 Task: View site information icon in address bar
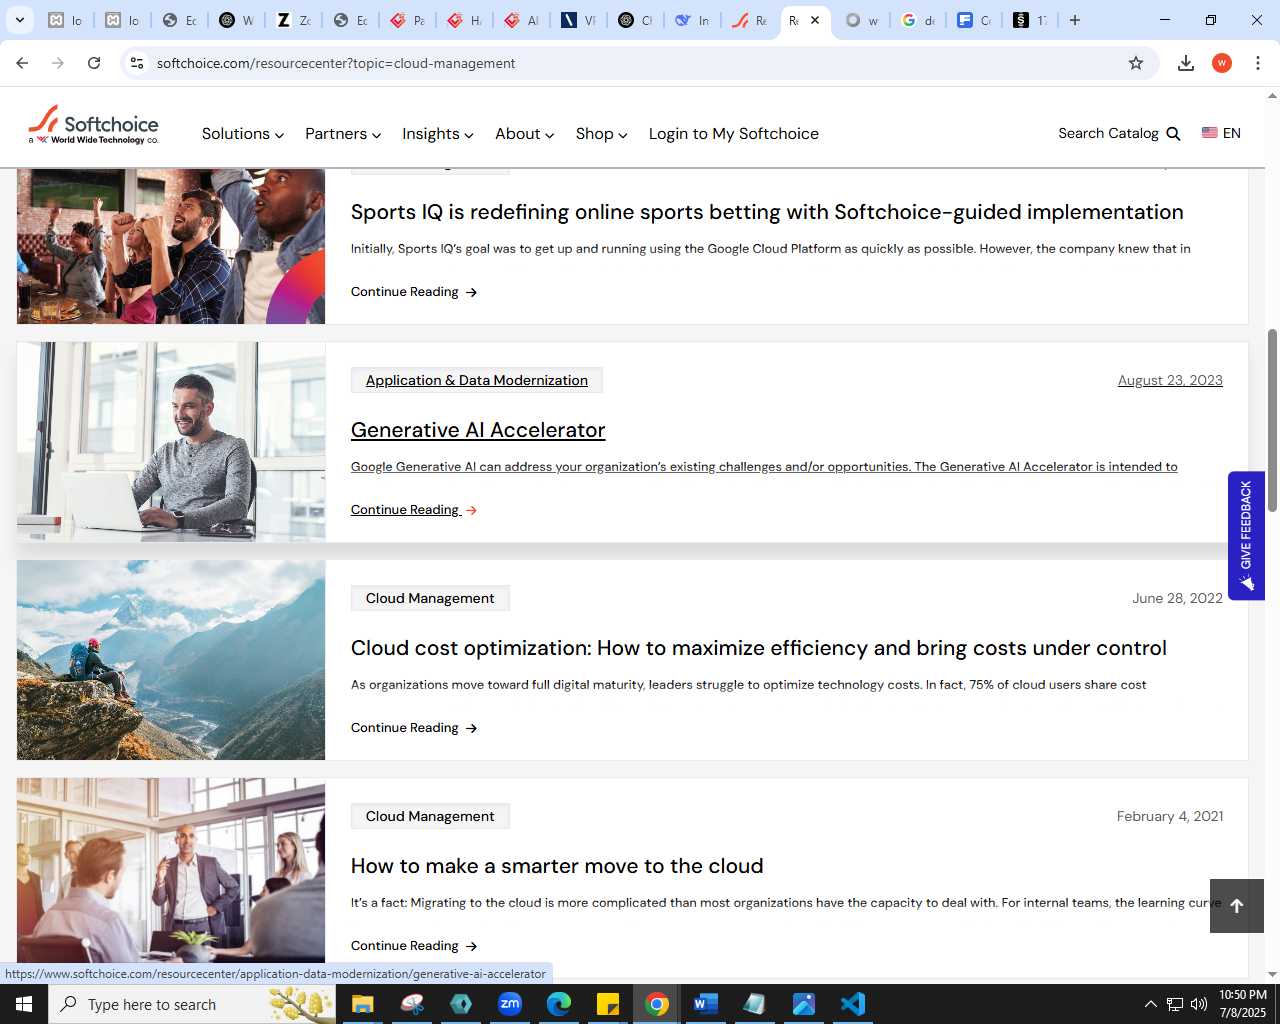click(137, 63)
